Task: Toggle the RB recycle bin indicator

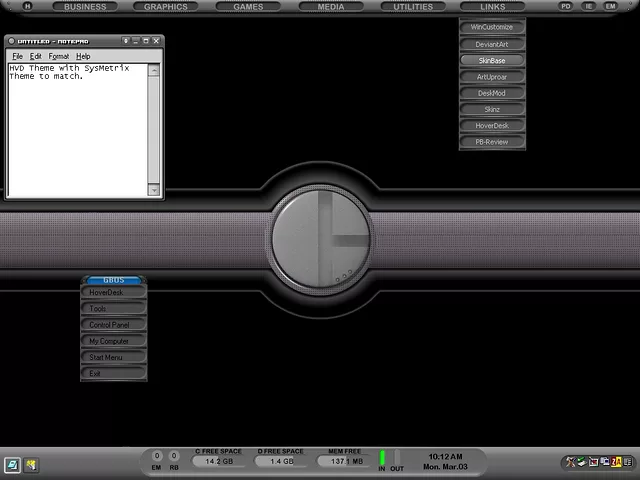Action: coord(174,457)
